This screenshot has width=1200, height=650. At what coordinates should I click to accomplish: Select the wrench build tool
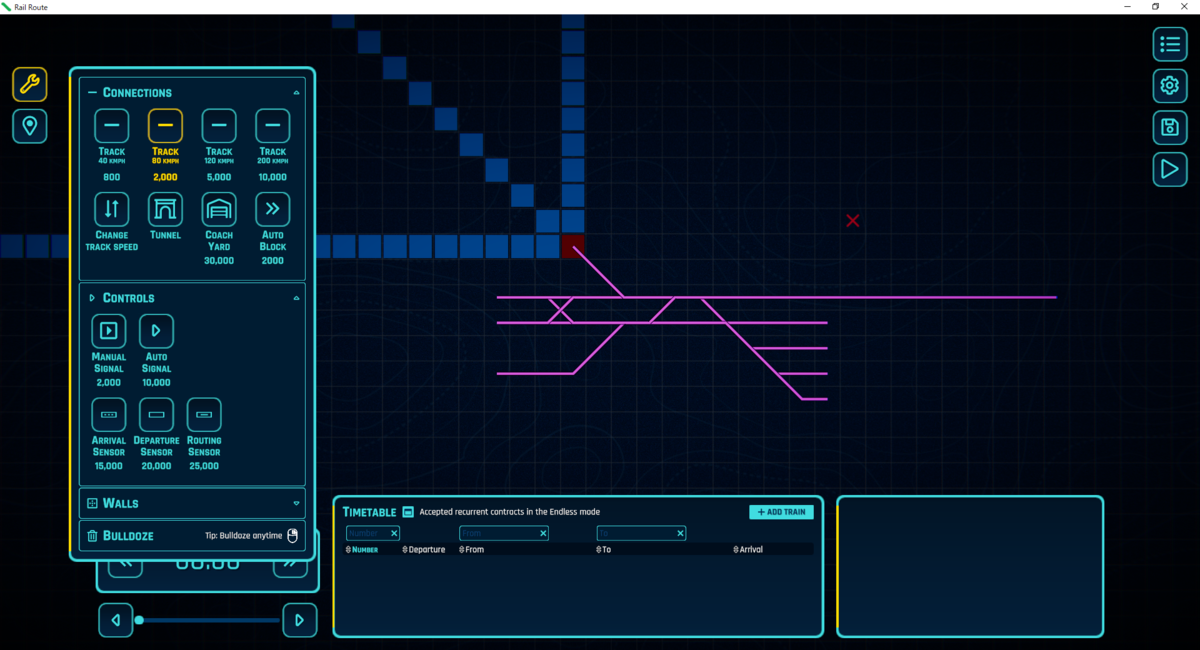(x=30, y=84)
